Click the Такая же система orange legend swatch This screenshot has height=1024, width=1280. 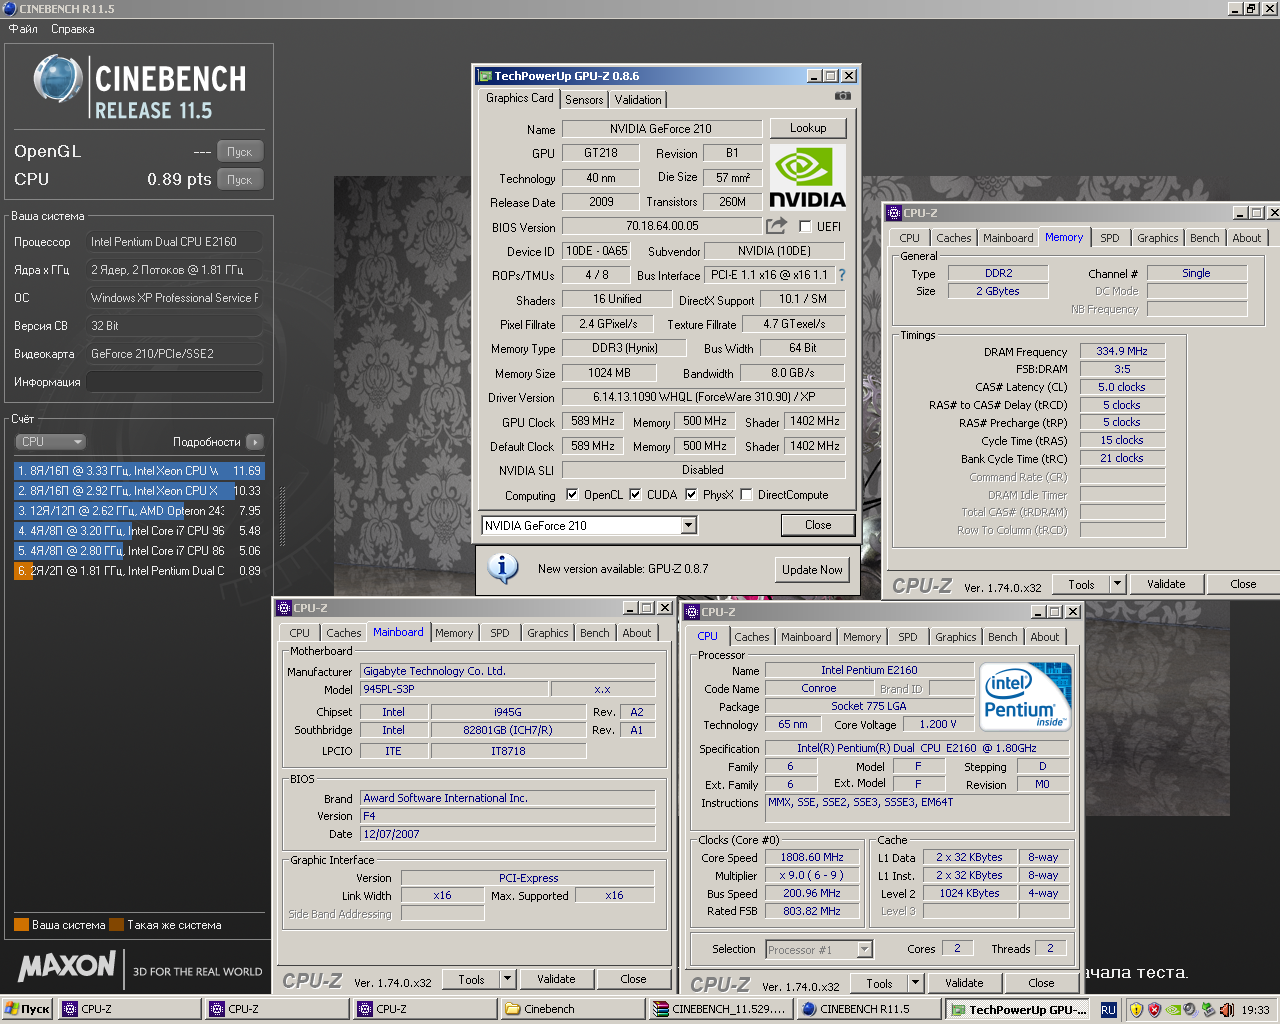tap(116, 924)
